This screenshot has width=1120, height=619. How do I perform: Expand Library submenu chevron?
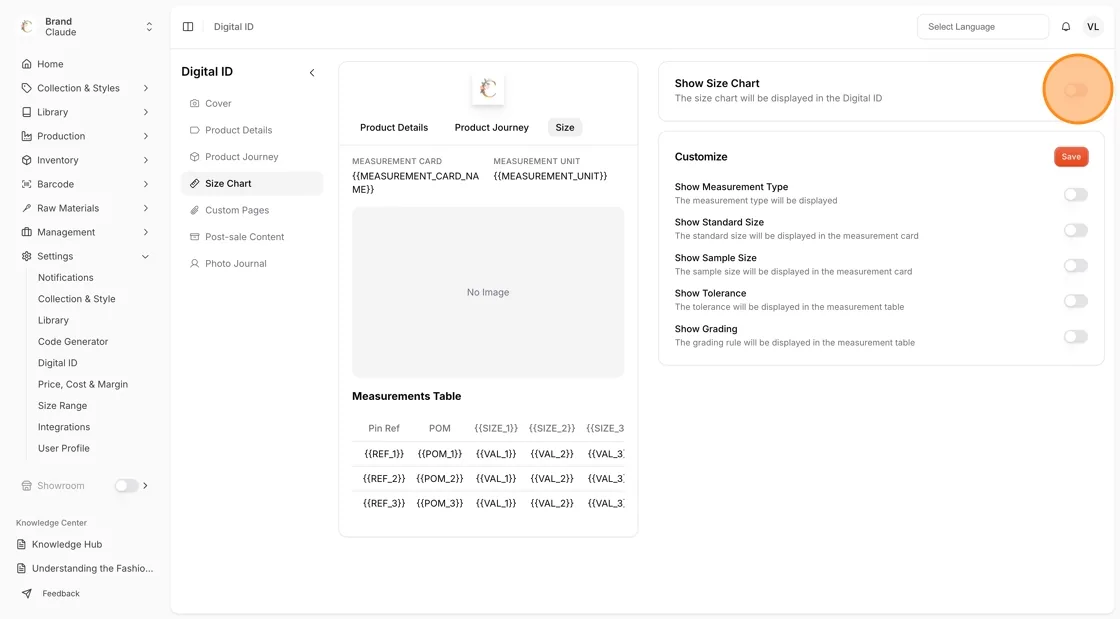[x=146, y=112]
